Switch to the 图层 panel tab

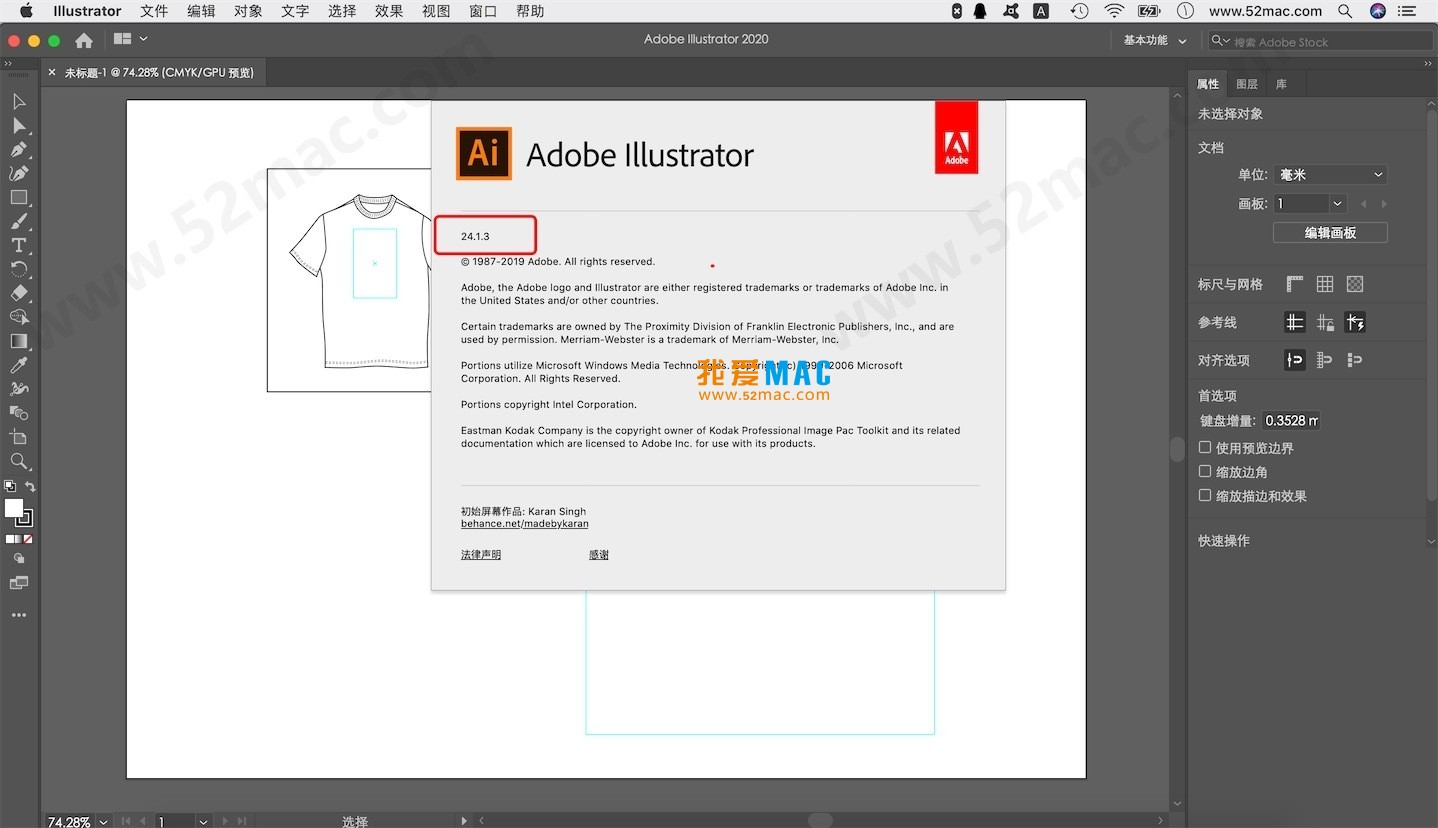point(1246,84)
